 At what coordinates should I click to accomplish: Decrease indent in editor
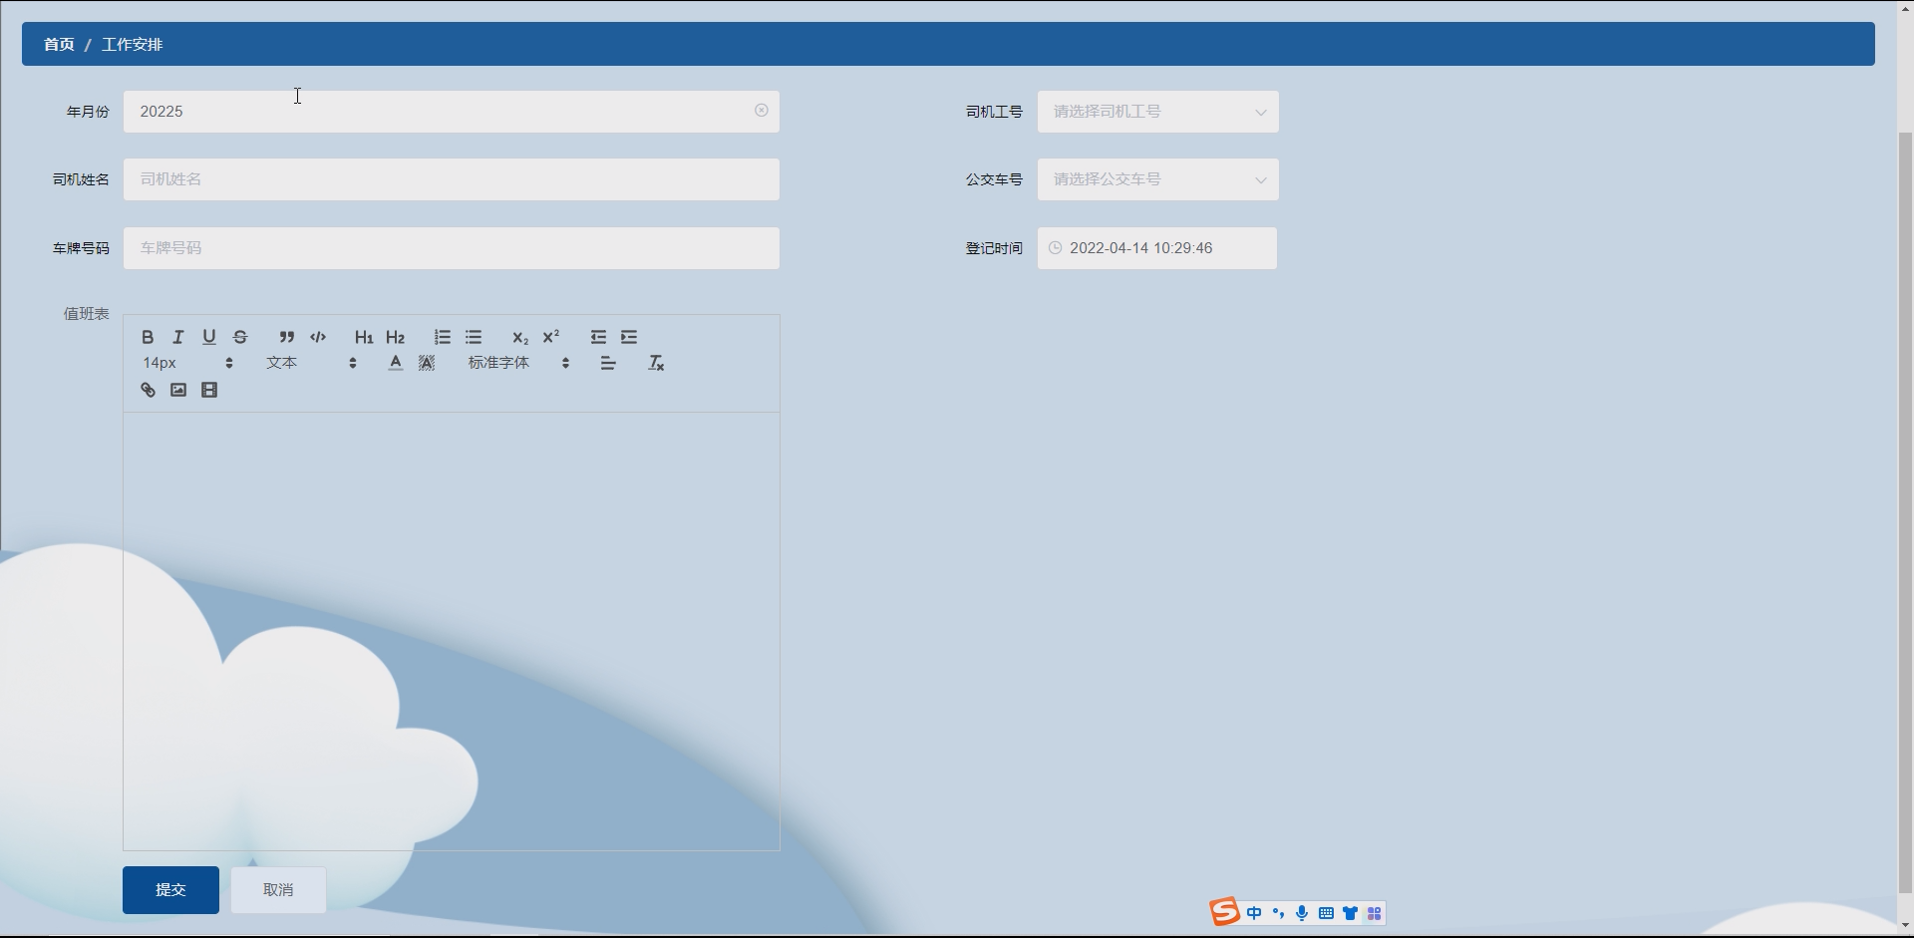click(598, 337)
